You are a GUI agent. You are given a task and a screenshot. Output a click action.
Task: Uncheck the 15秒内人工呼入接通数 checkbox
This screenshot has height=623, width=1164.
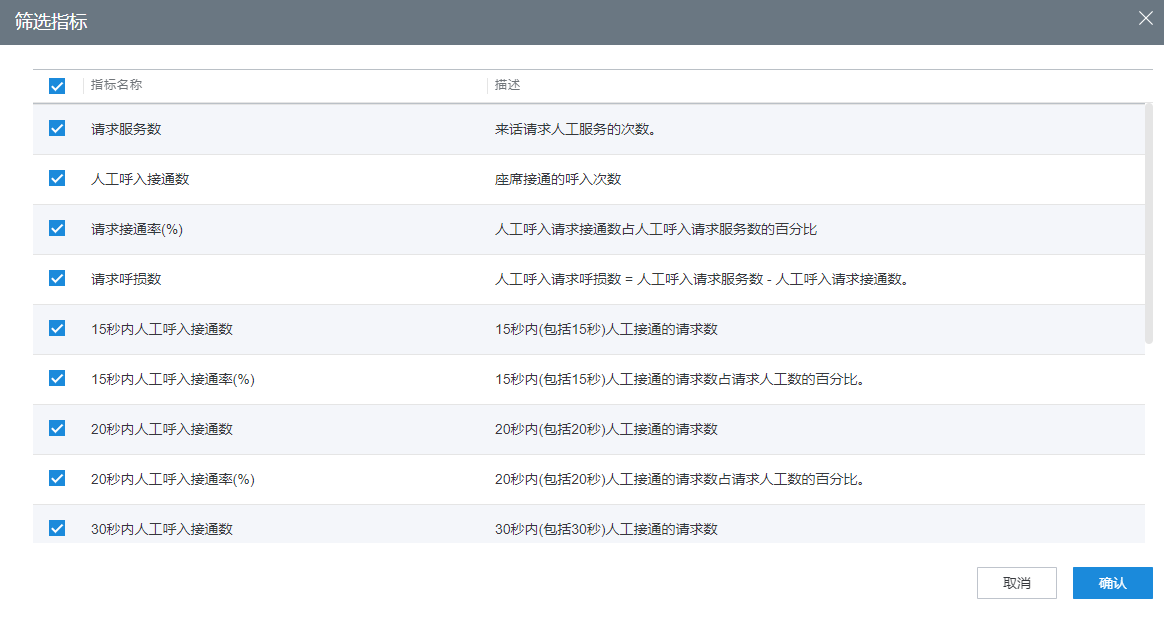tap(57, 328)
